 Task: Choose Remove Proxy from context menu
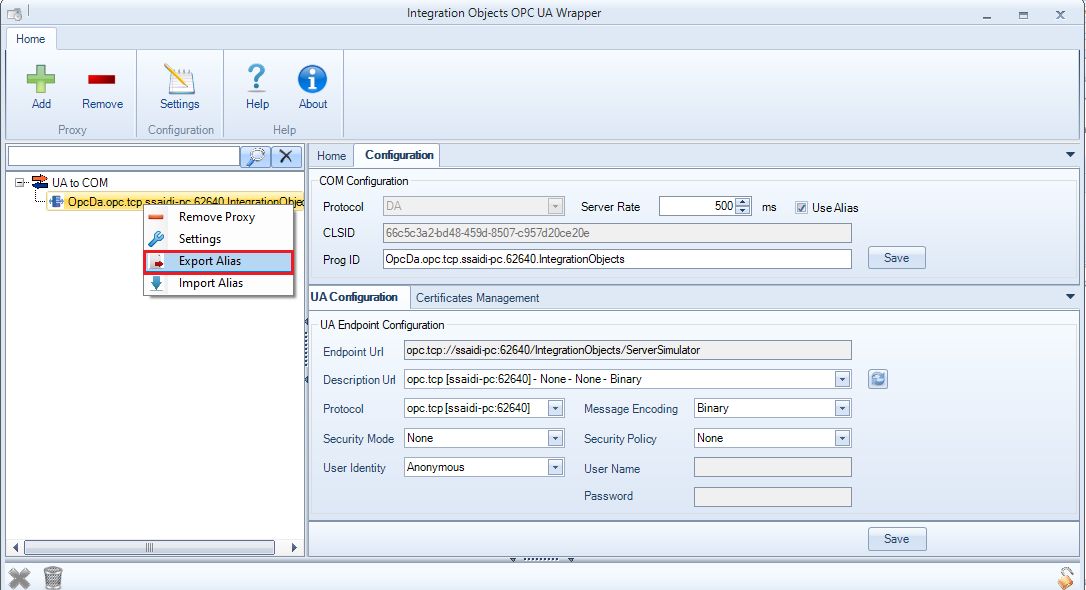[218, 217]
